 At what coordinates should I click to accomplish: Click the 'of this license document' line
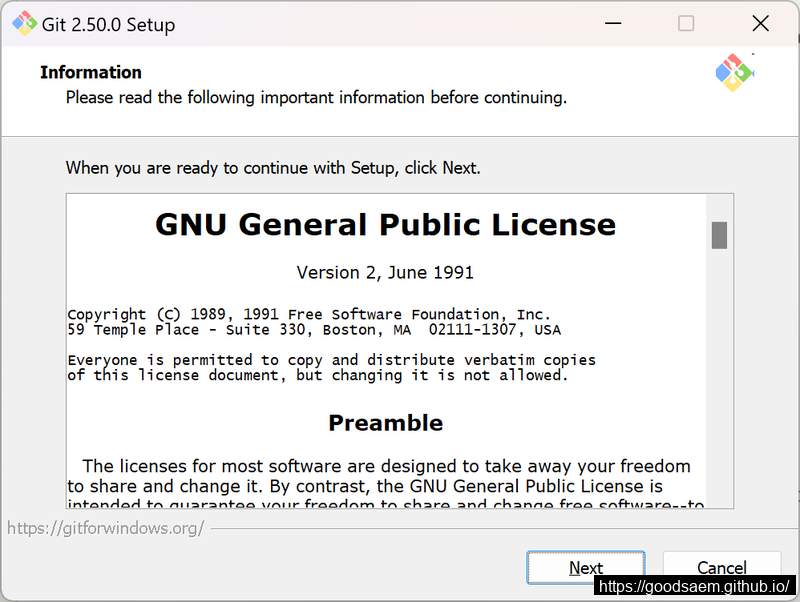point(317,375)
